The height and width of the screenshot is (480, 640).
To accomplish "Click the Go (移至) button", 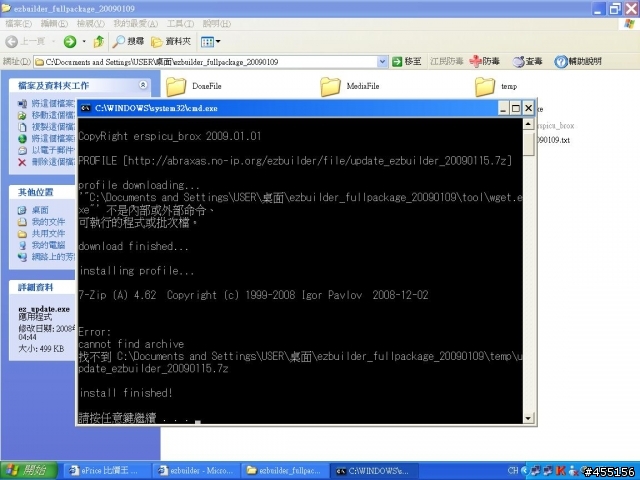I will (x=407, y=62).
